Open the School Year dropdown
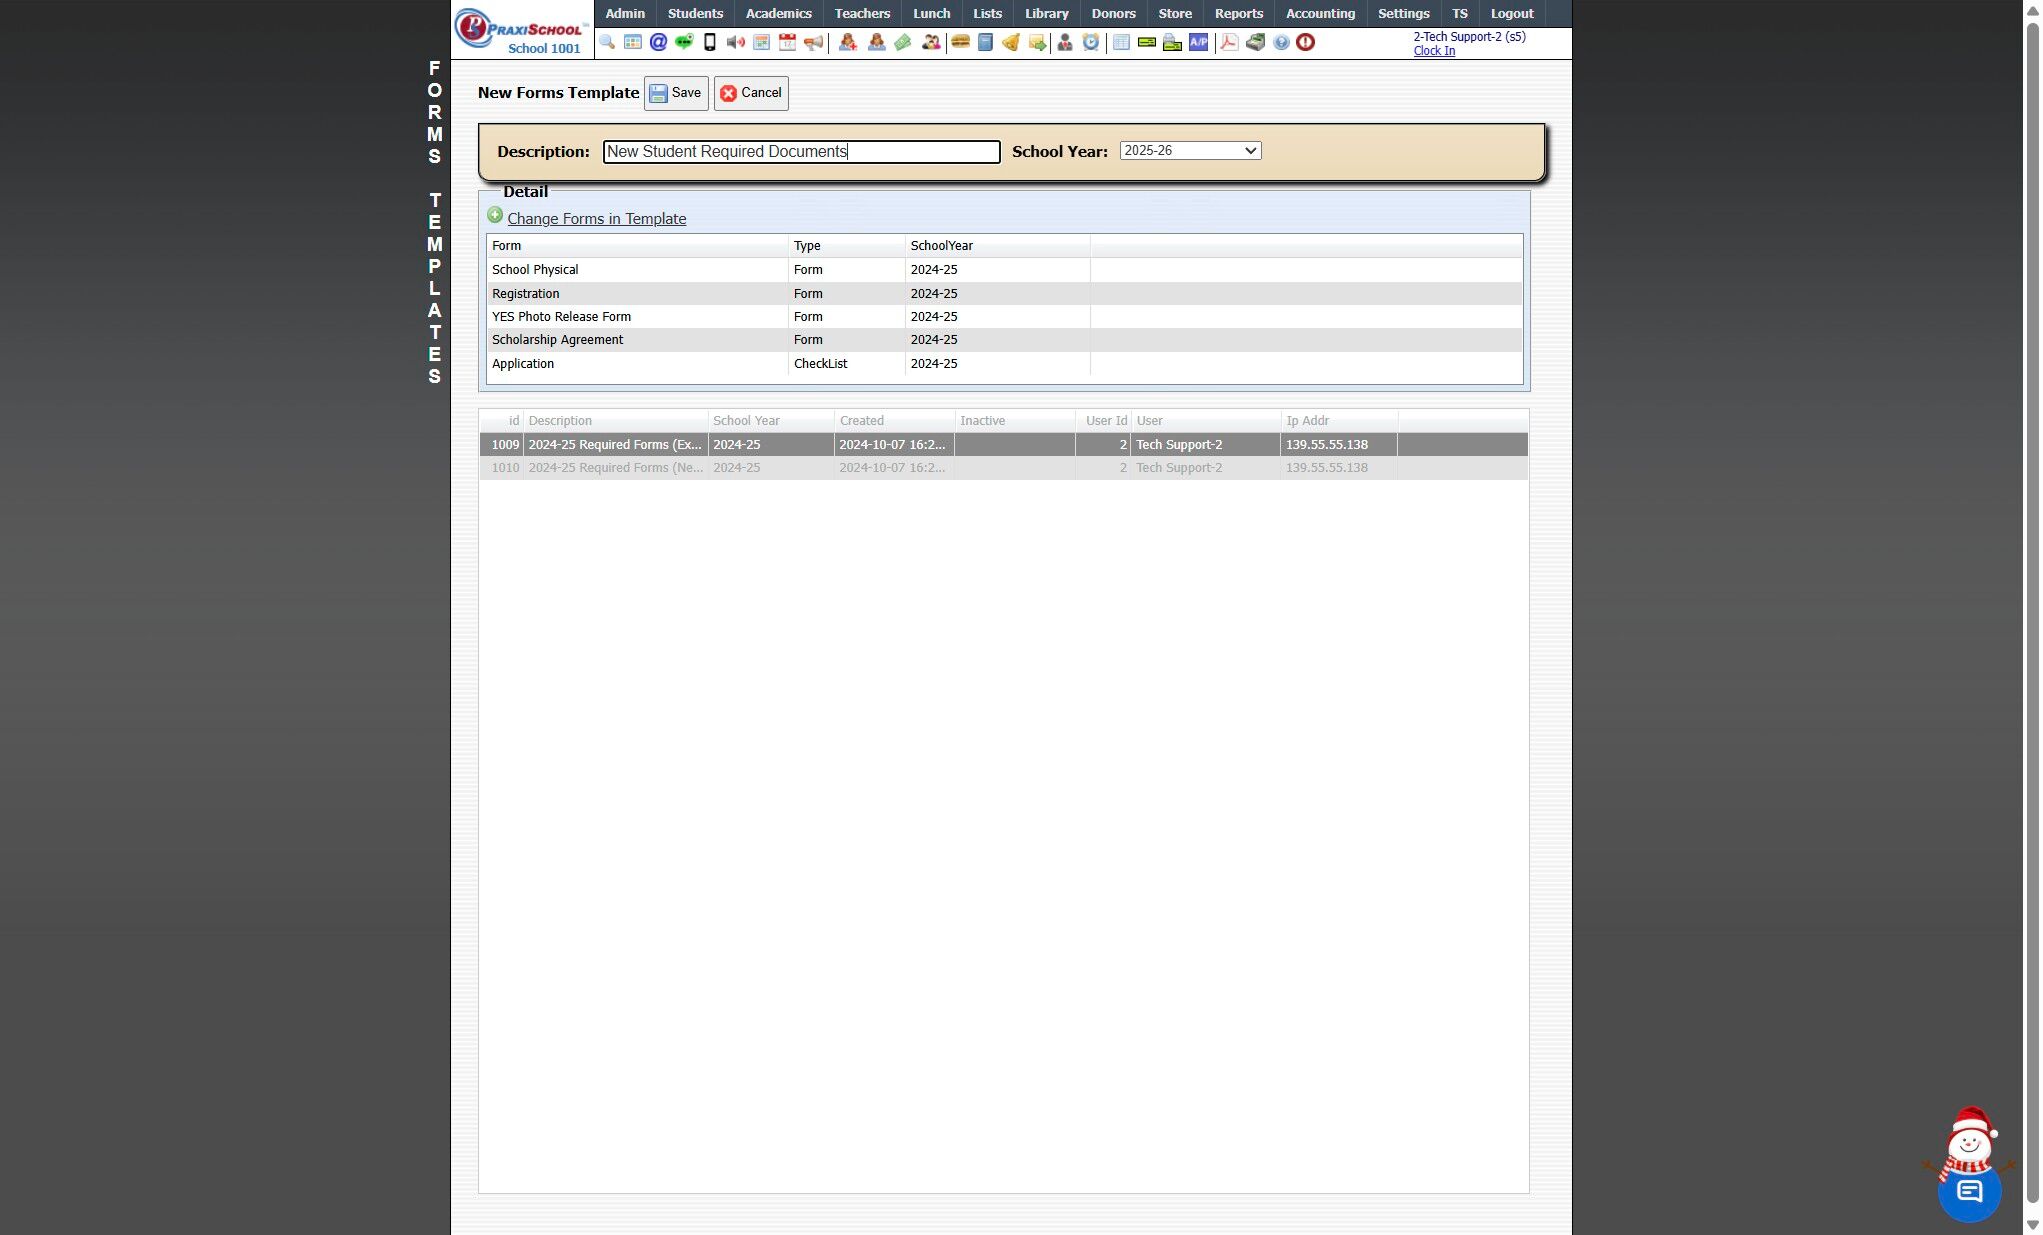This screenshot has width=2043, height=1235. pos(1190,151)
